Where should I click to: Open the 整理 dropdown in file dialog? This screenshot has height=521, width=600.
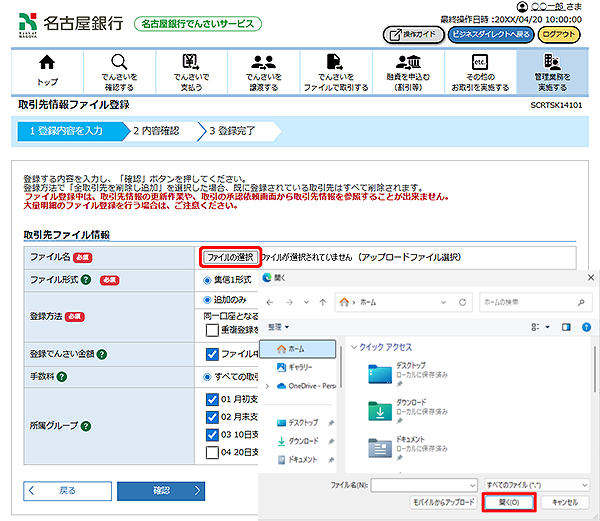[279, 327]
